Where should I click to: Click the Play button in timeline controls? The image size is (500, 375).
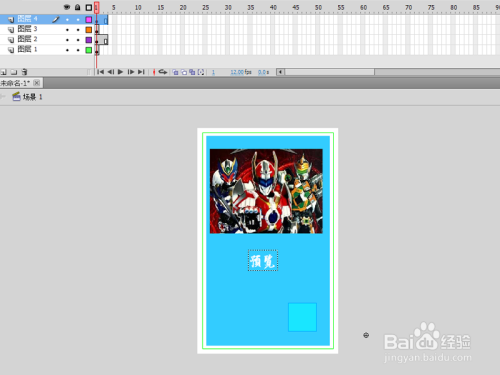point(120,72)
